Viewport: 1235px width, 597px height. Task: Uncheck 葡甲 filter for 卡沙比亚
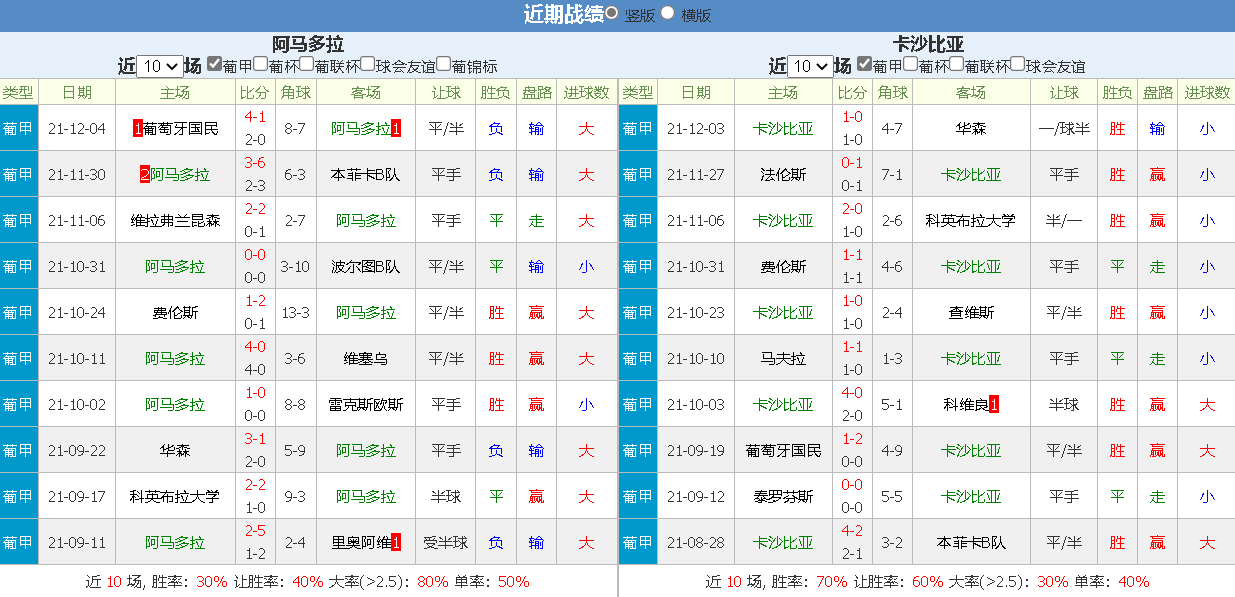coord(864,64)
